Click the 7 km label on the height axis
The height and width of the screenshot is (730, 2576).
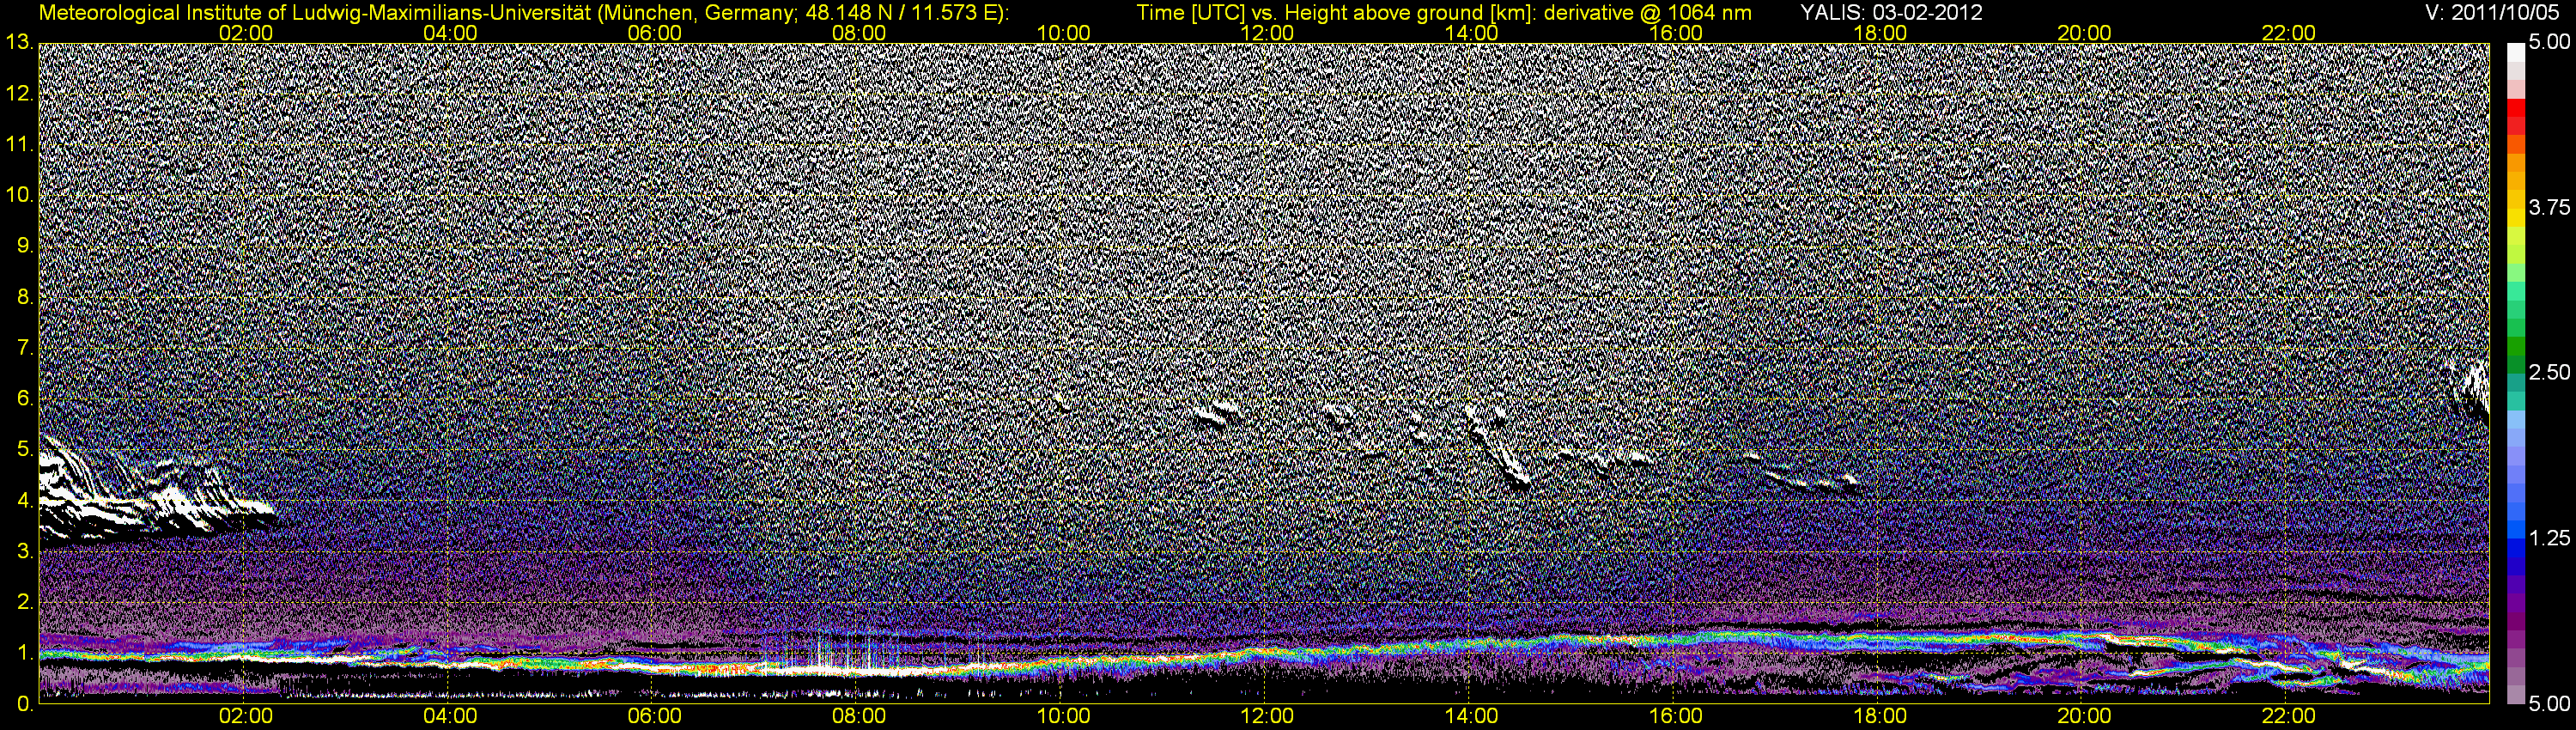coord(25,348)
